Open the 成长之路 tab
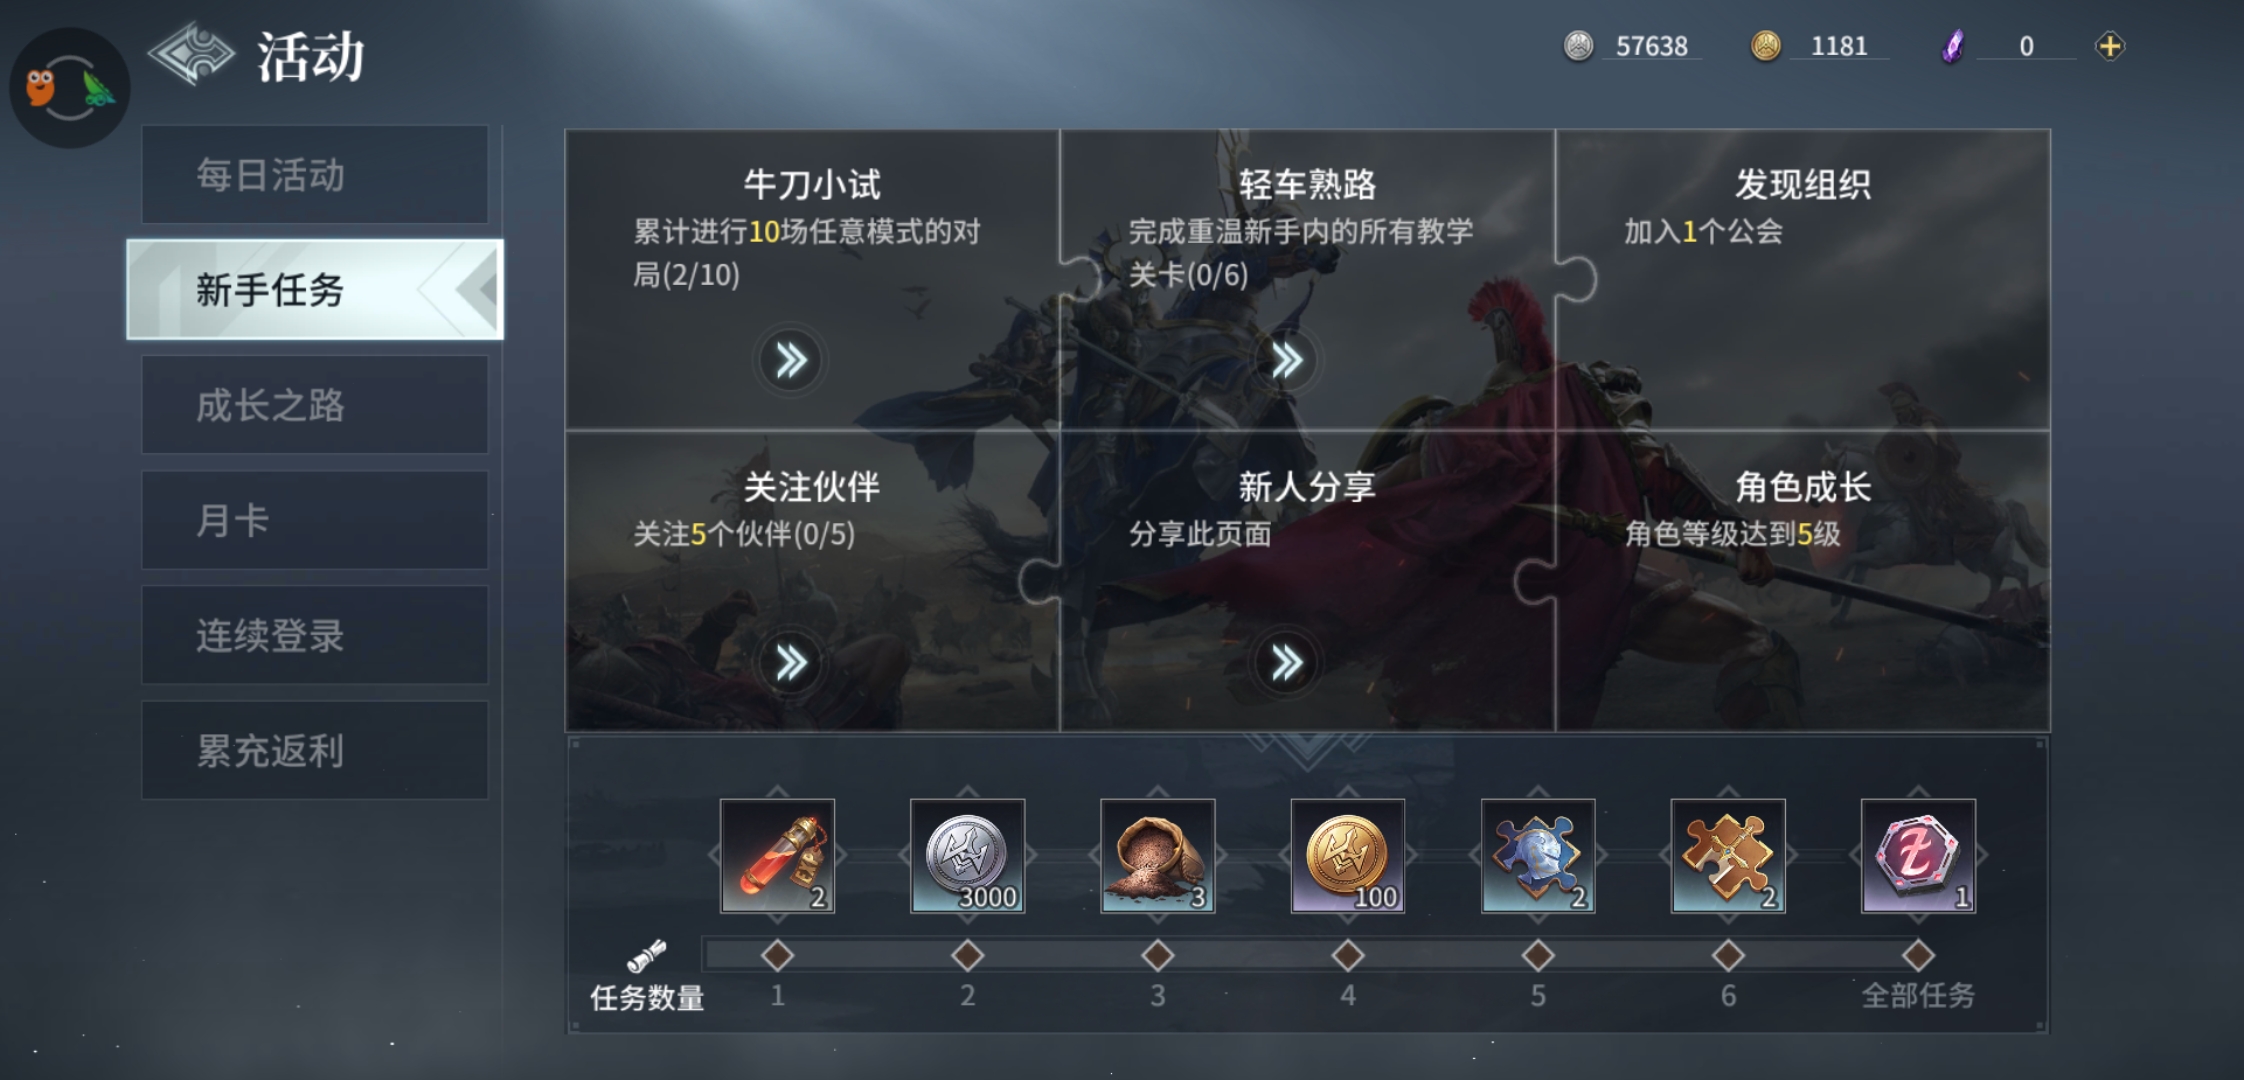 pos(315,405)
